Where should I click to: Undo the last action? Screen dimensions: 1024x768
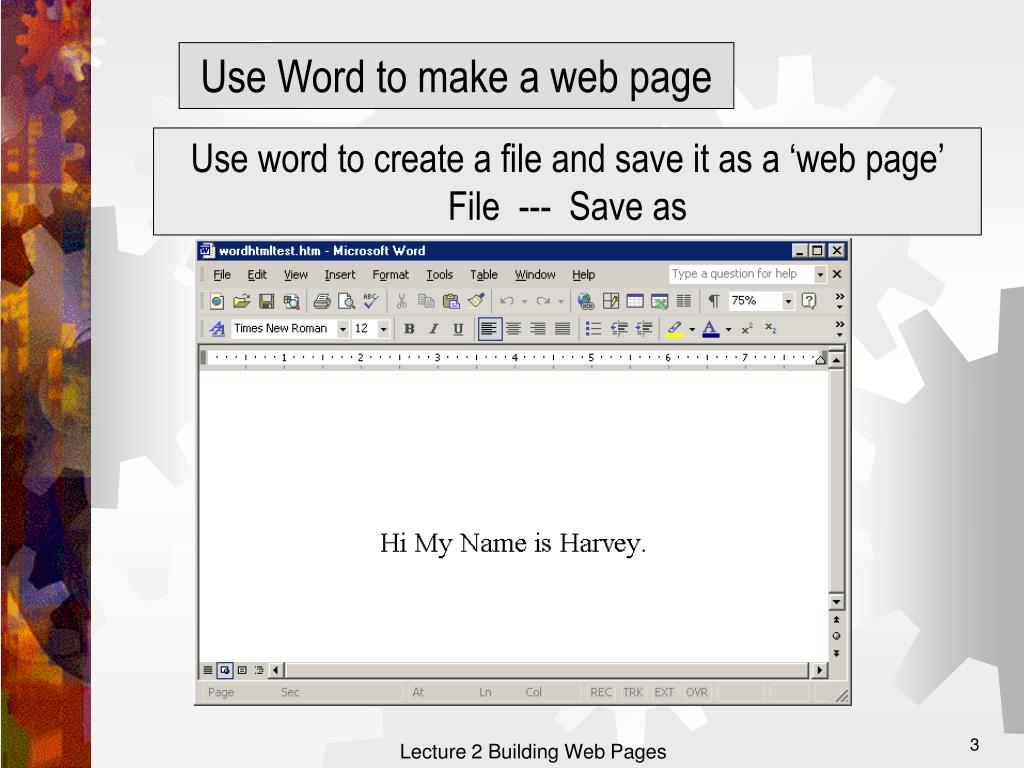[507, 301]
